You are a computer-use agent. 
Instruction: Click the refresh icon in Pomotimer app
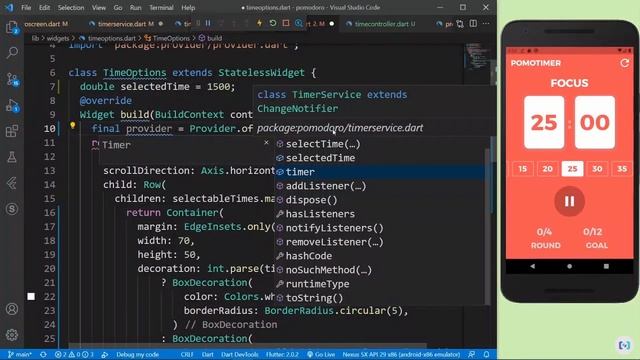(x=624, y=63)
